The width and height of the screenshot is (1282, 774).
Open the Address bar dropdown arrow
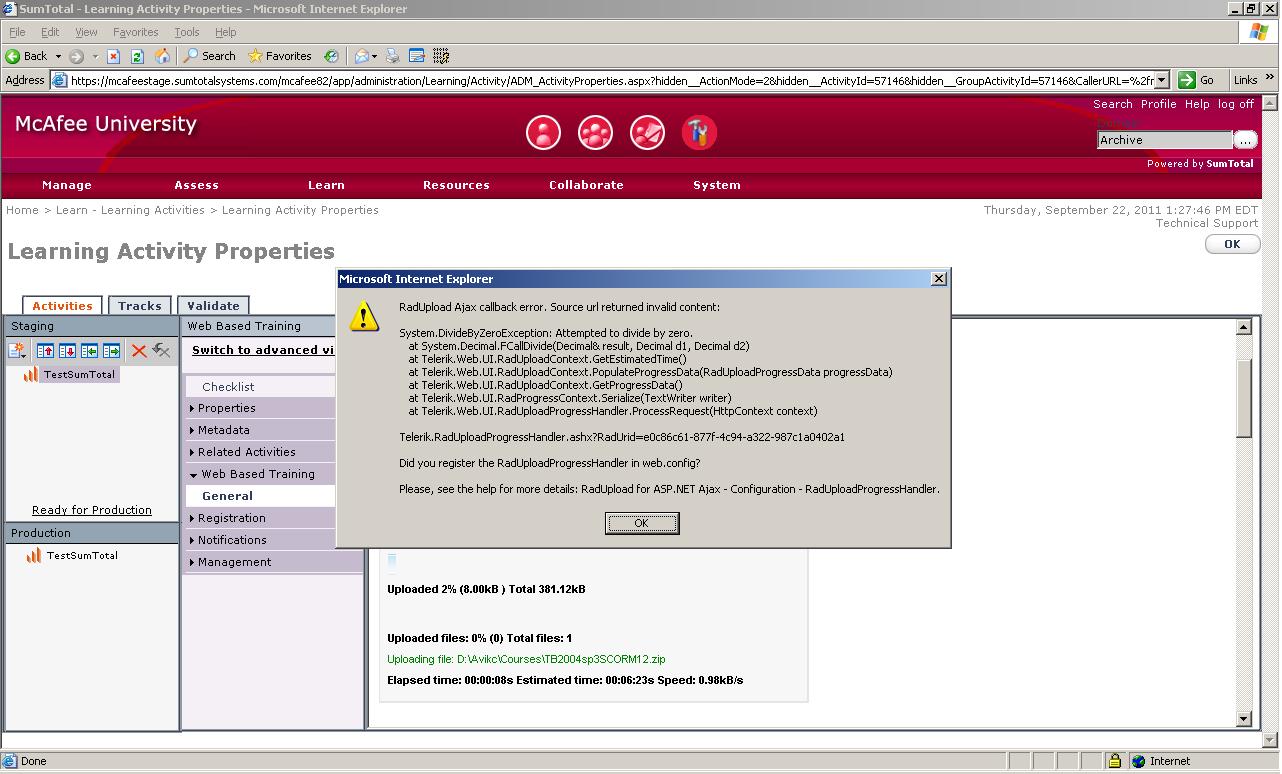click(1161, 80)
